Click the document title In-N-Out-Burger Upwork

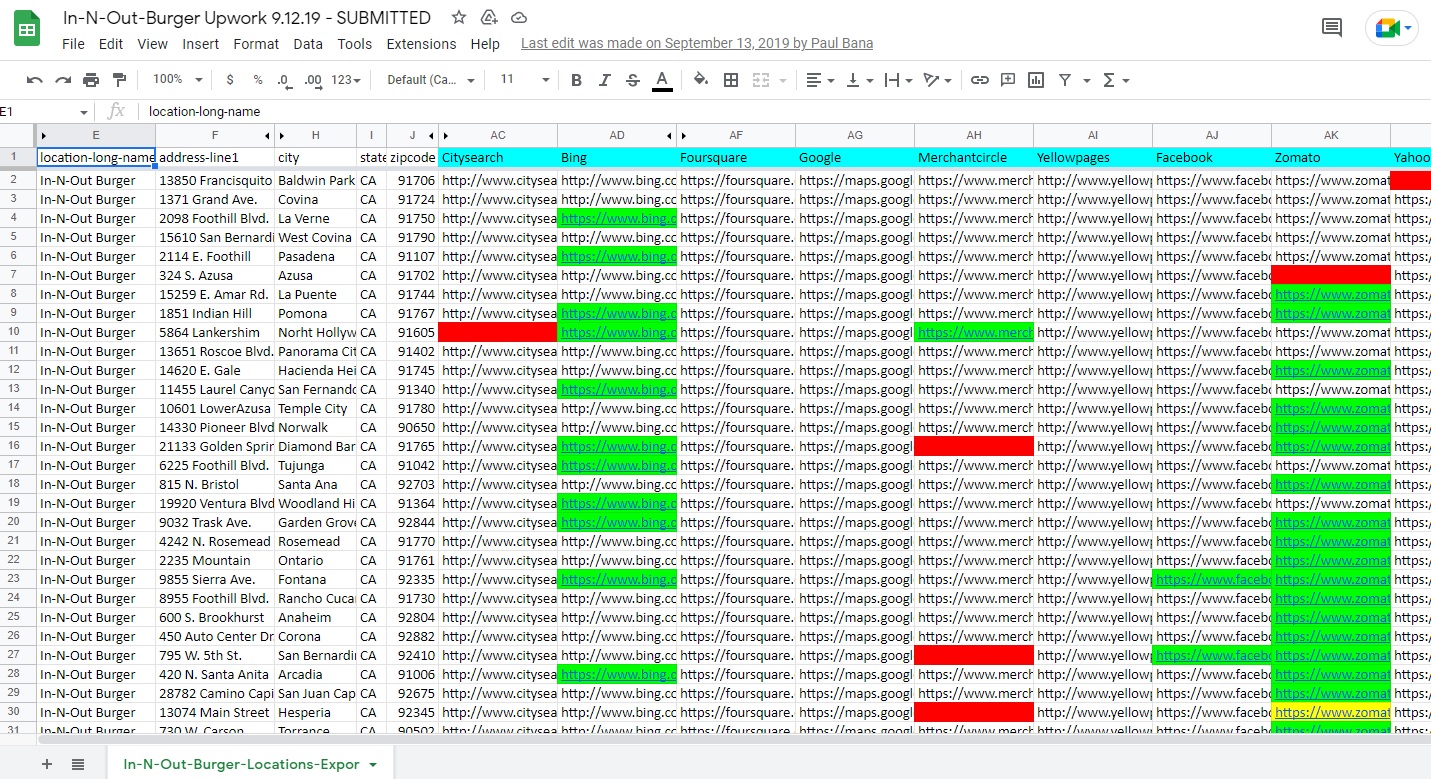(247, 18)
